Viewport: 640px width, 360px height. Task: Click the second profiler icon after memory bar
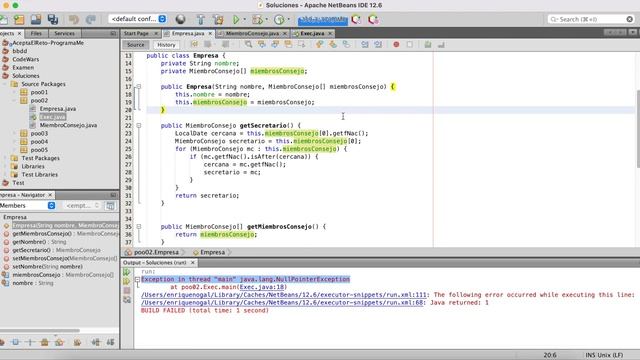tap(373, 19)
